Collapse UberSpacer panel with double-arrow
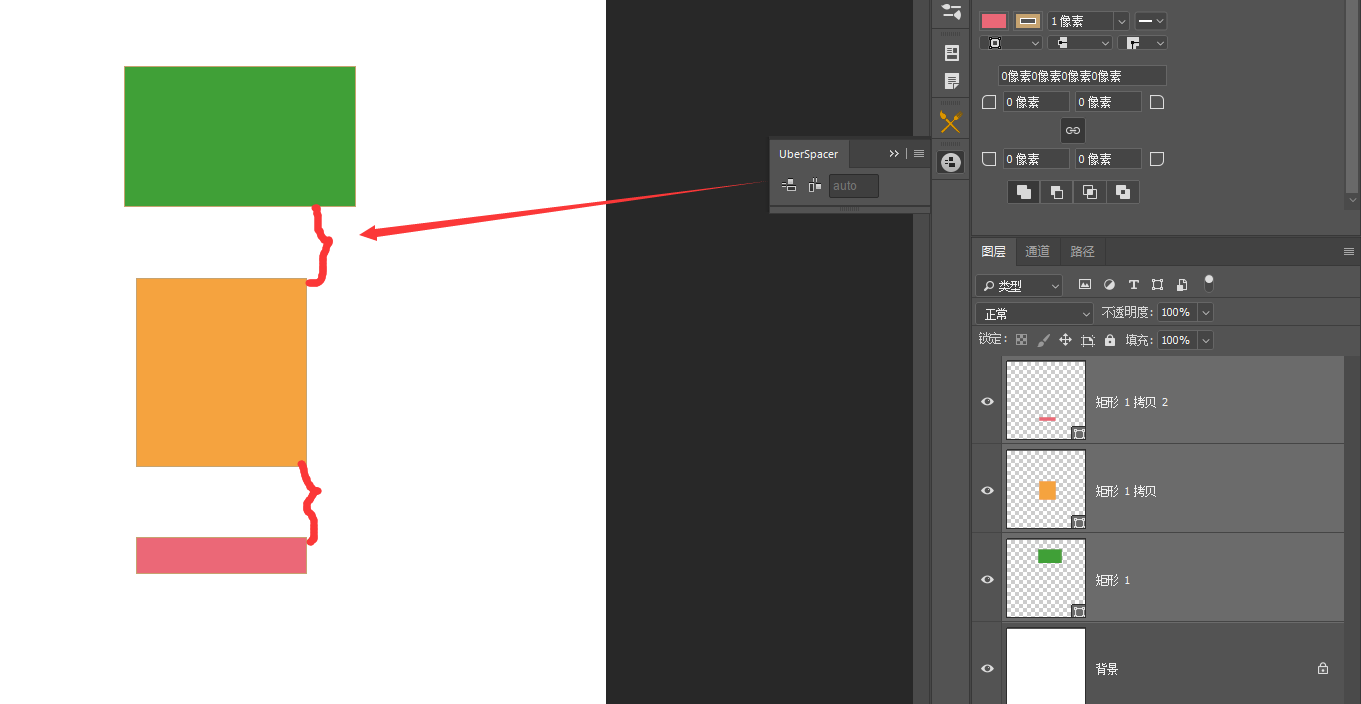Screen dimensions: 1361x704 point(894,154)
